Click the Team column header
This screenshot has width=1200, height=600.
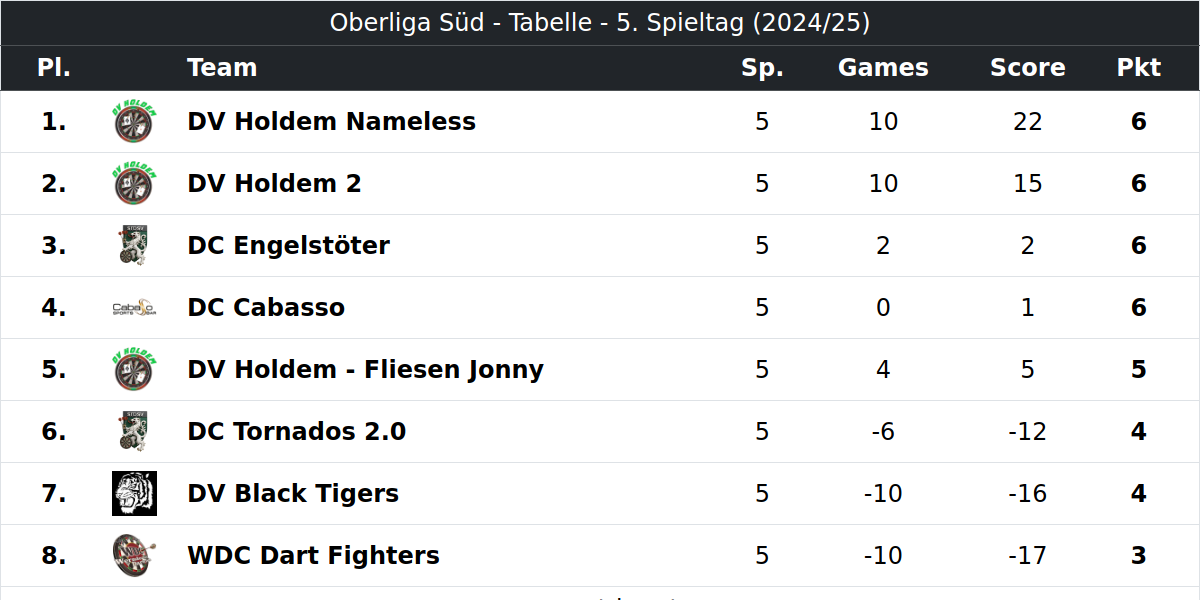(222, 68)
